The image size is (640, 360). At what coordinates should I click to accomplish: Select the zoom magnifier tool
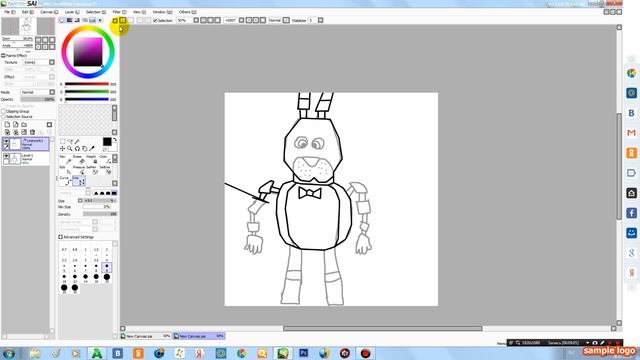[70, 149]
